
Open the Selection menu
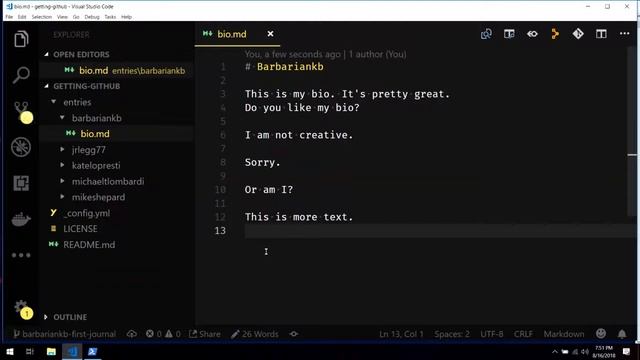tap(42, 17)
